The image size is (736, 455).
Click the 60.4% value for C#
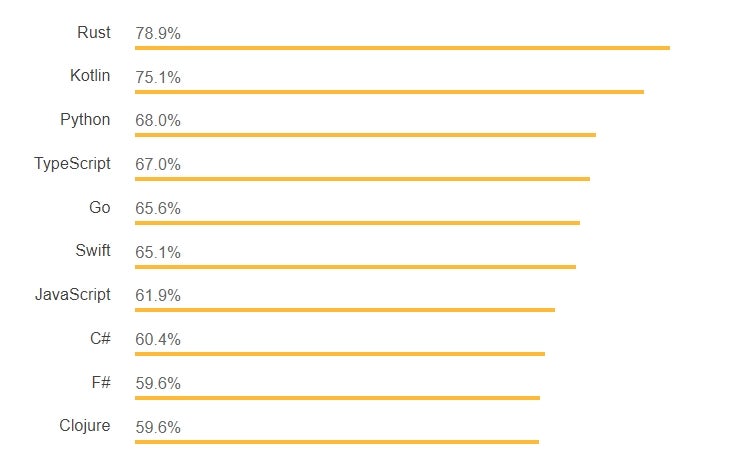158,339
